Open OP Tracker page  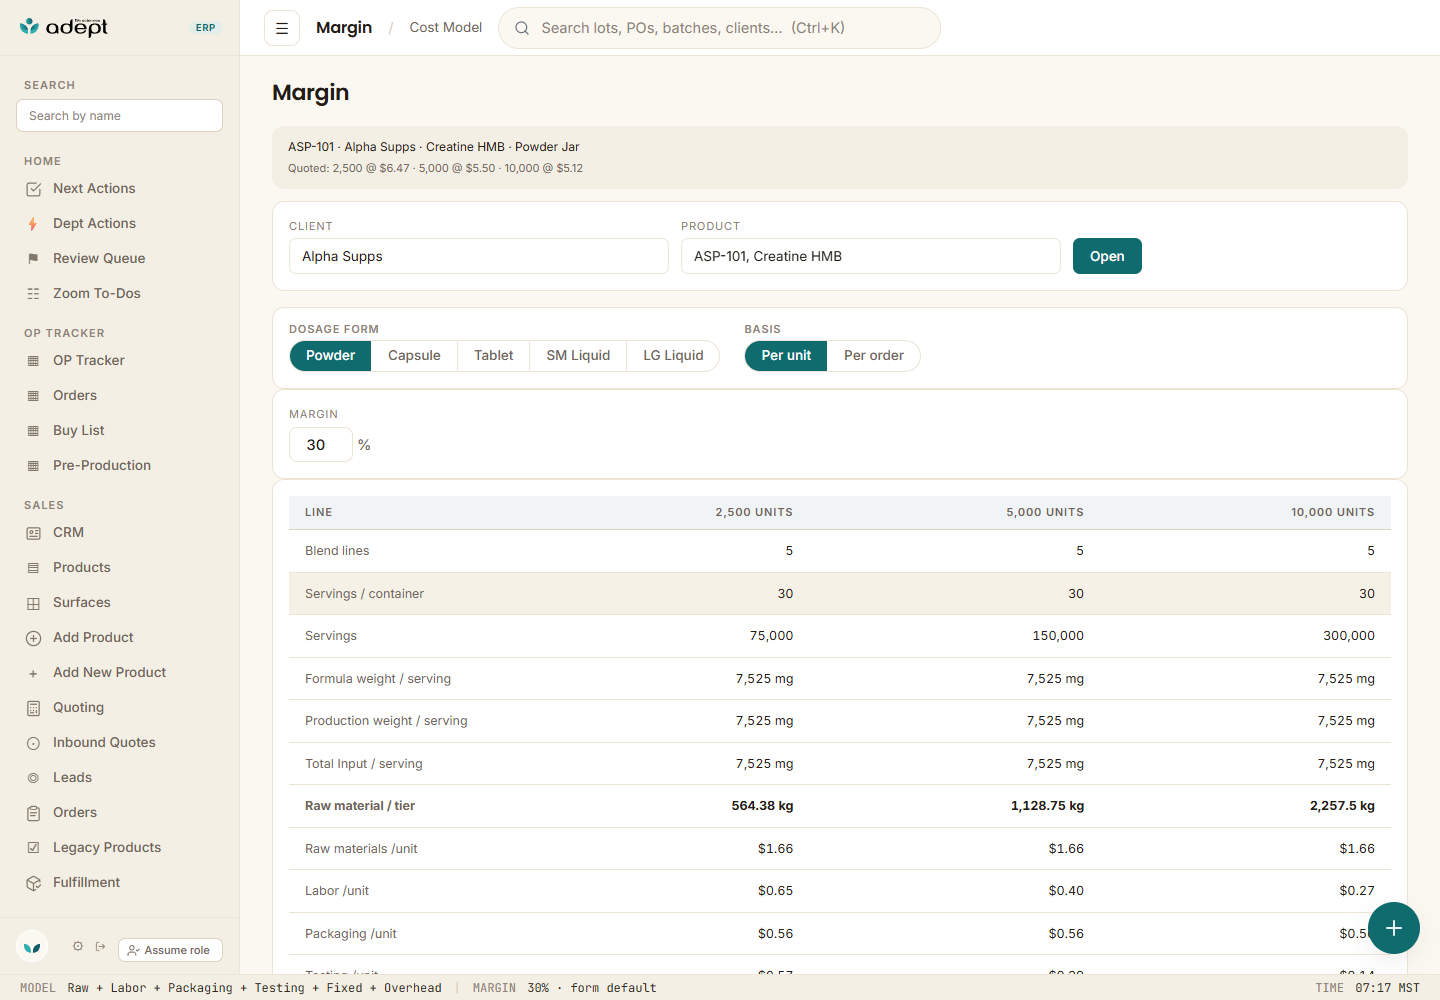[x=89, y=361]
